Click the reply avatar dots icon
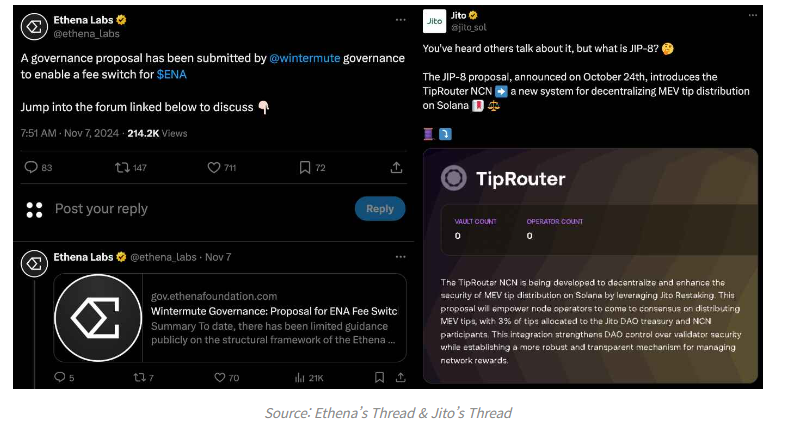 34,209
